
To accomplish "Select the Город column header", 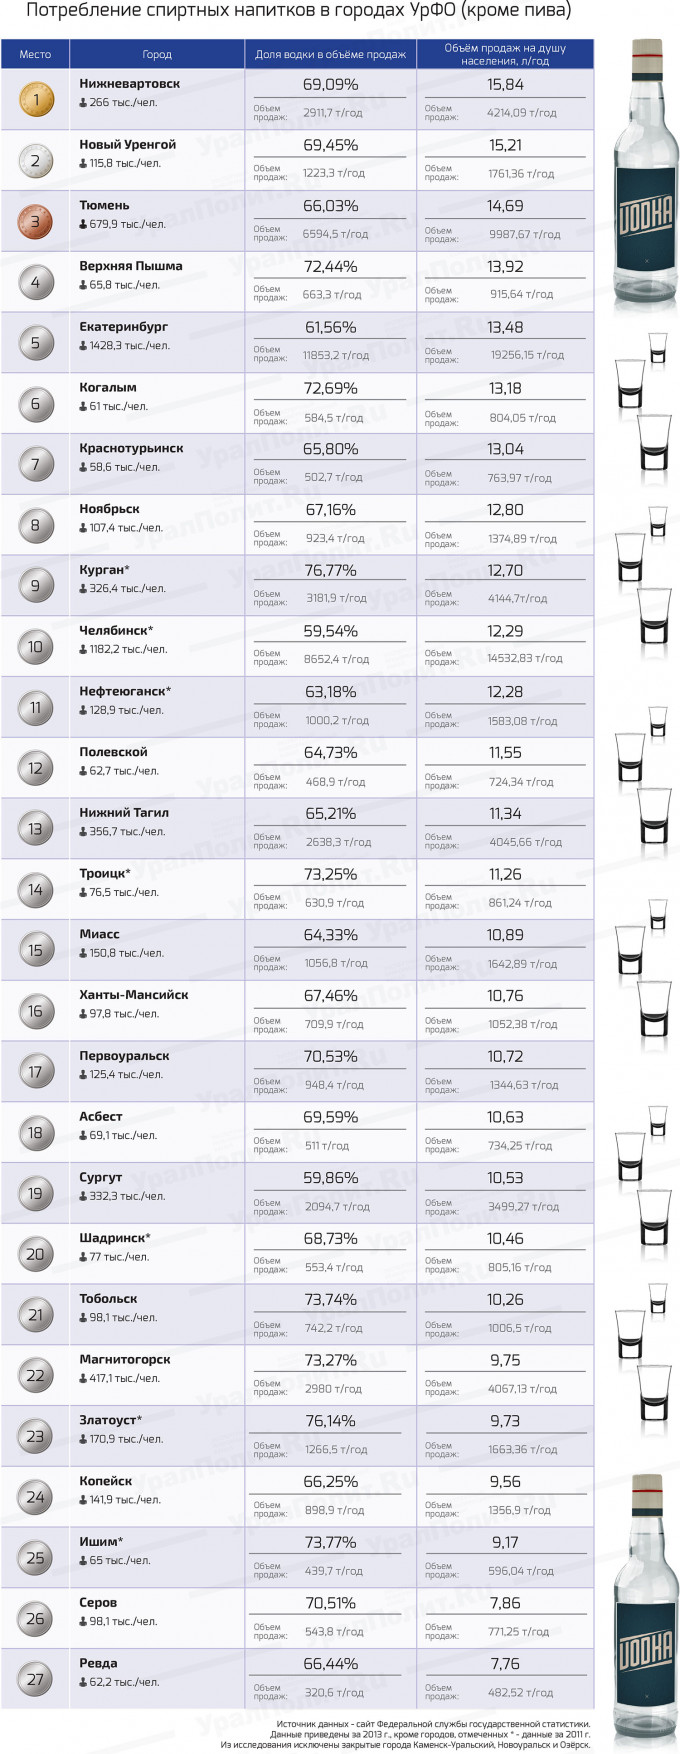I will 157,54.
